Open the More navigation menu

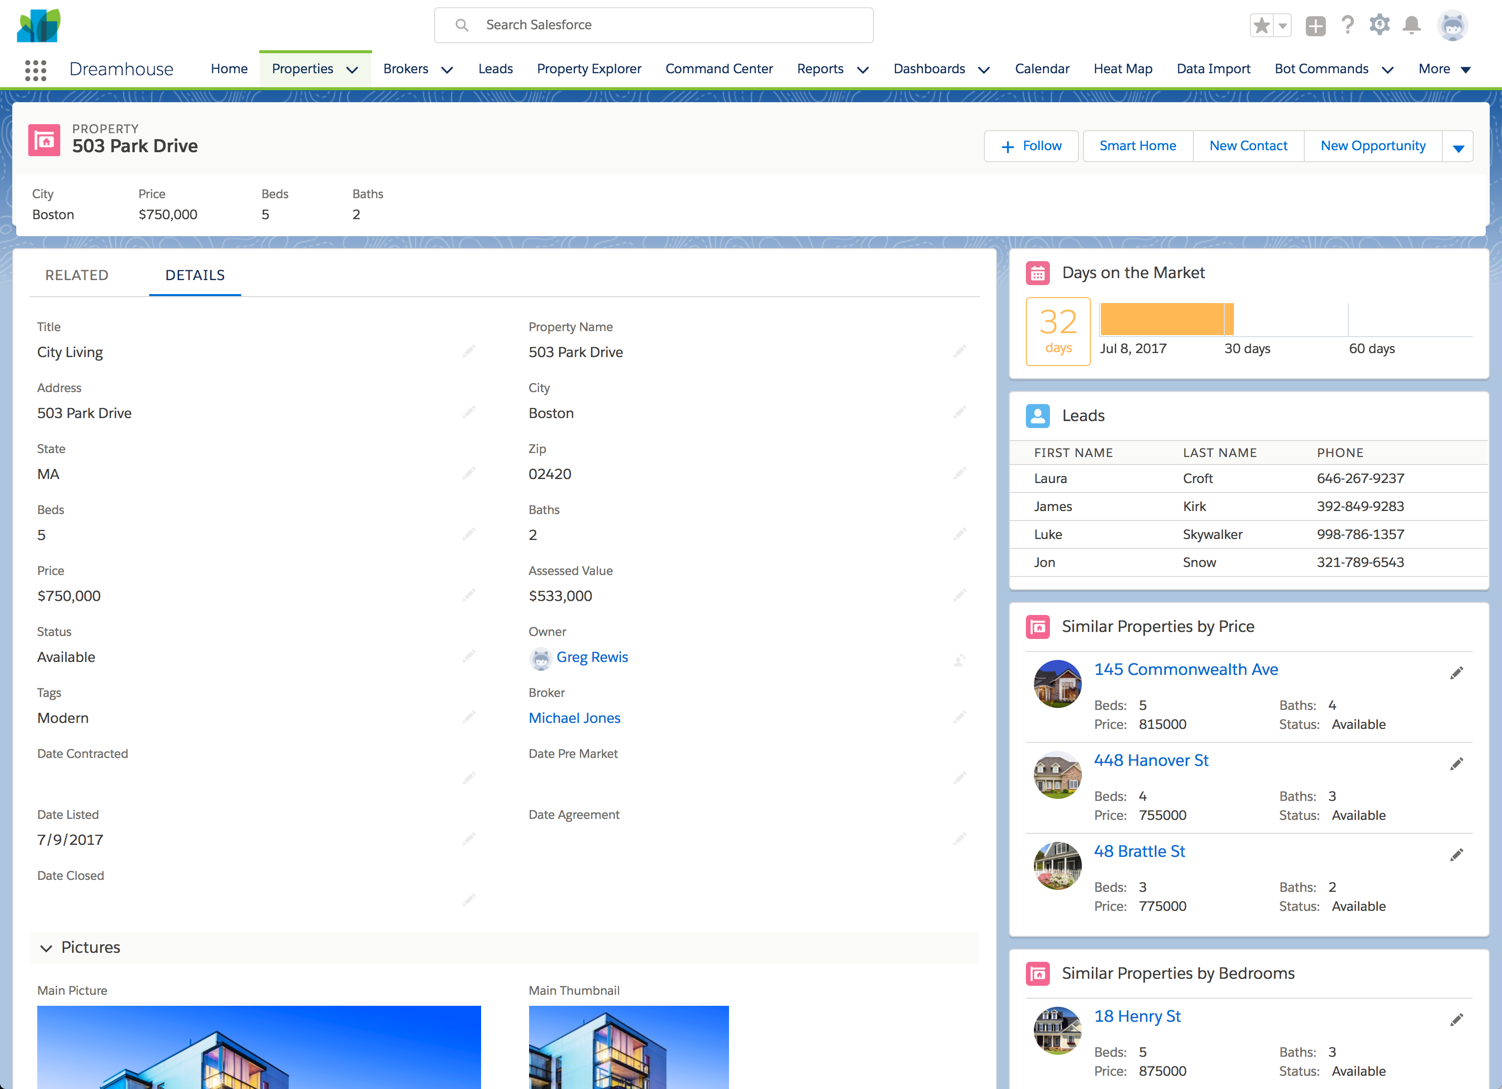pos(1444,69)
